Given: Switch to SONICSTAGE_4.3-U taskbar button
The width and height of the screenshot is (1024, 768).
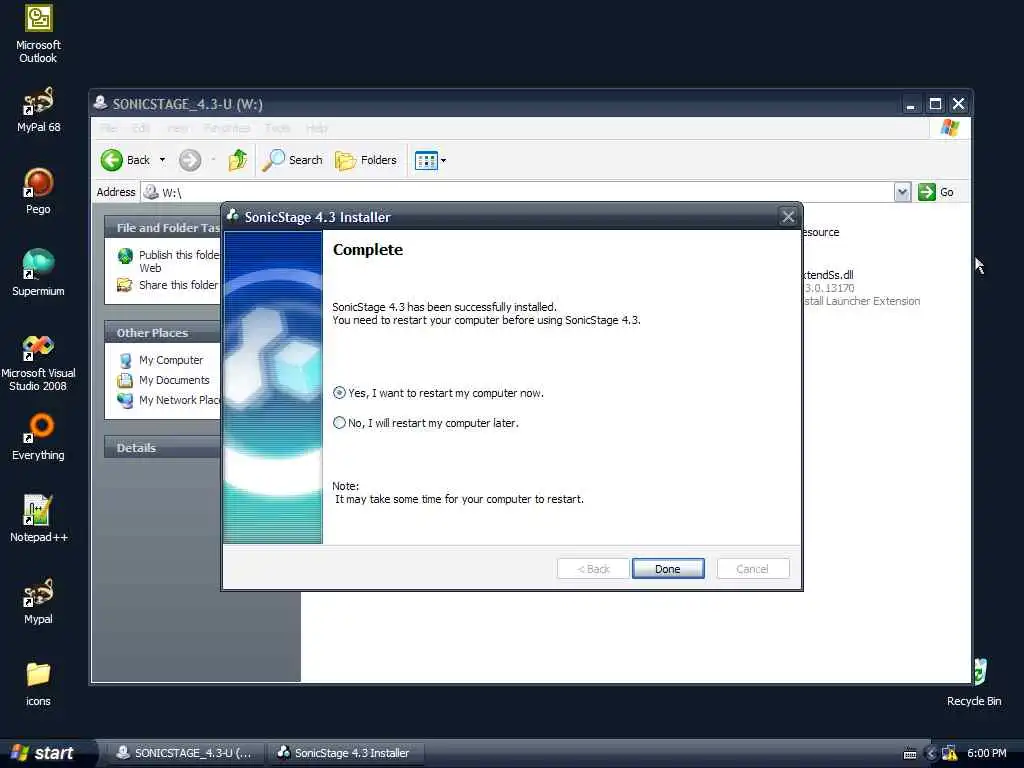Looking at the screenshot, I should [x=185, y=753].
